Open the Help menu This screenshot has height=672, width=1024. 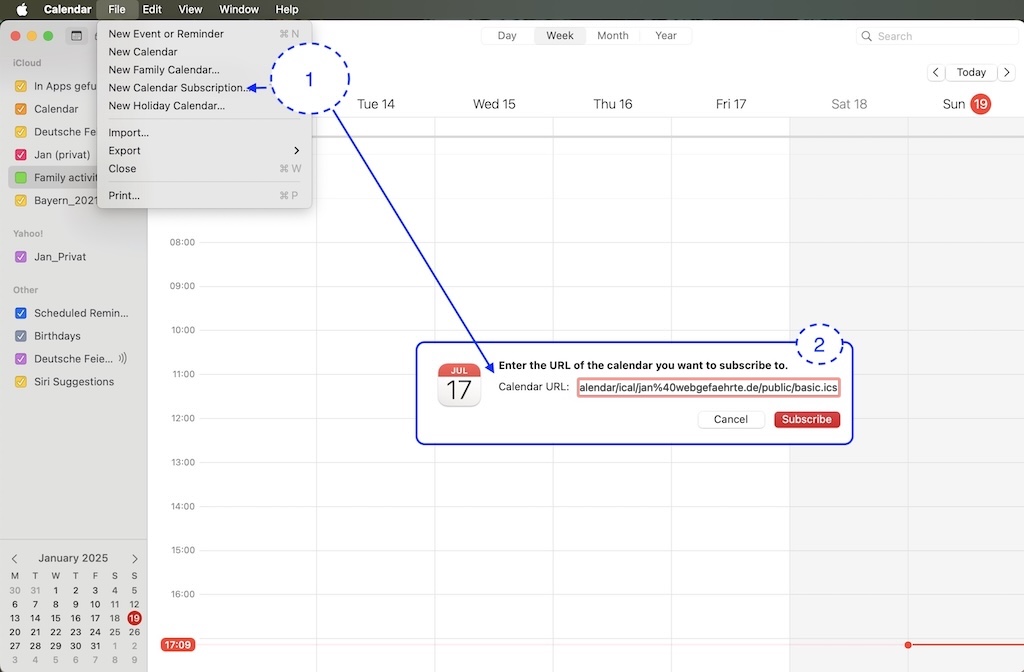(x=287, y=9)
